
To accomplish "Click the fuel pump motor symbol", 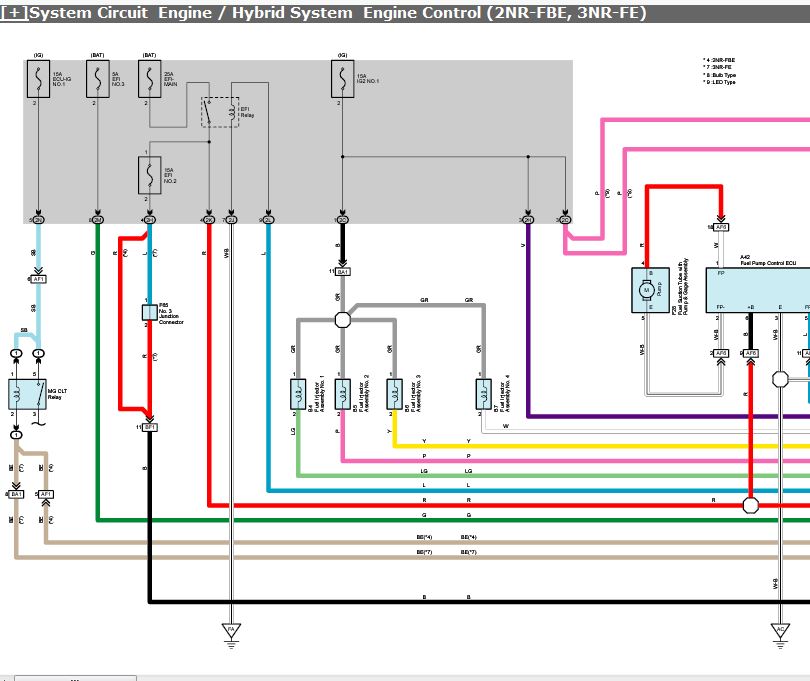I will click(x=647, y=290).
